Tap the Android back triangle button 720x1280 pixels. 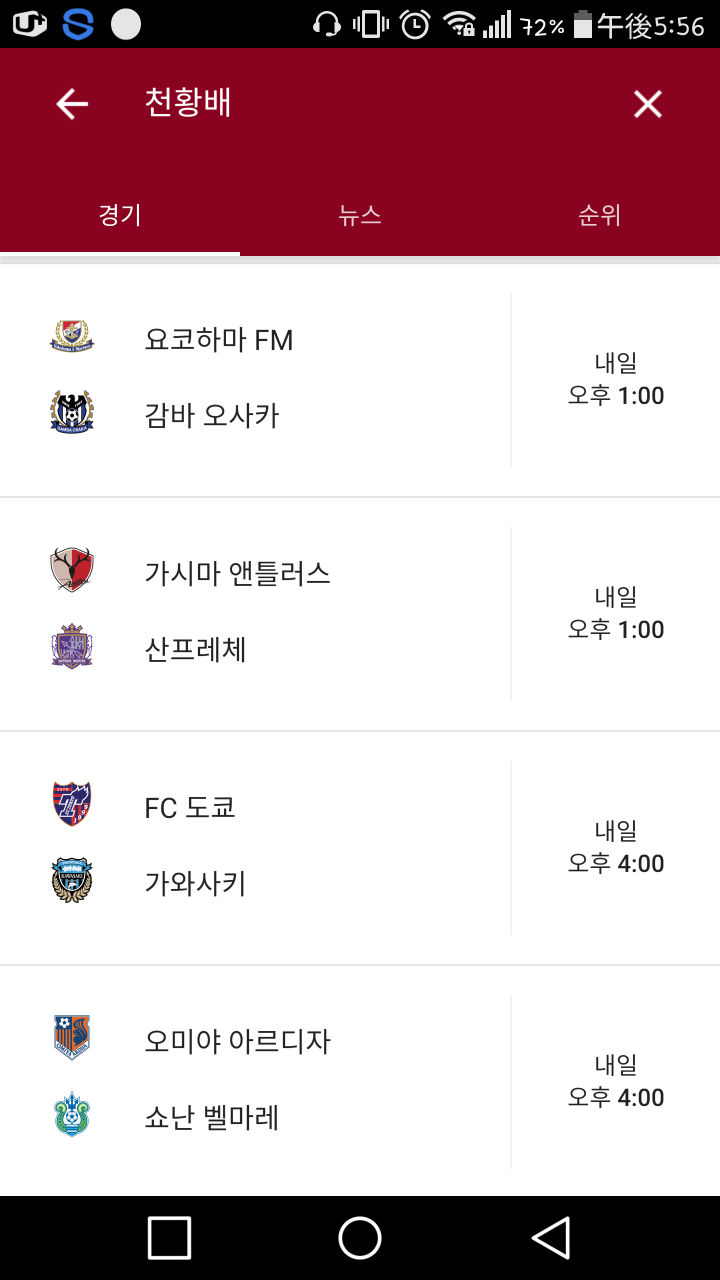coord(551,1238)
